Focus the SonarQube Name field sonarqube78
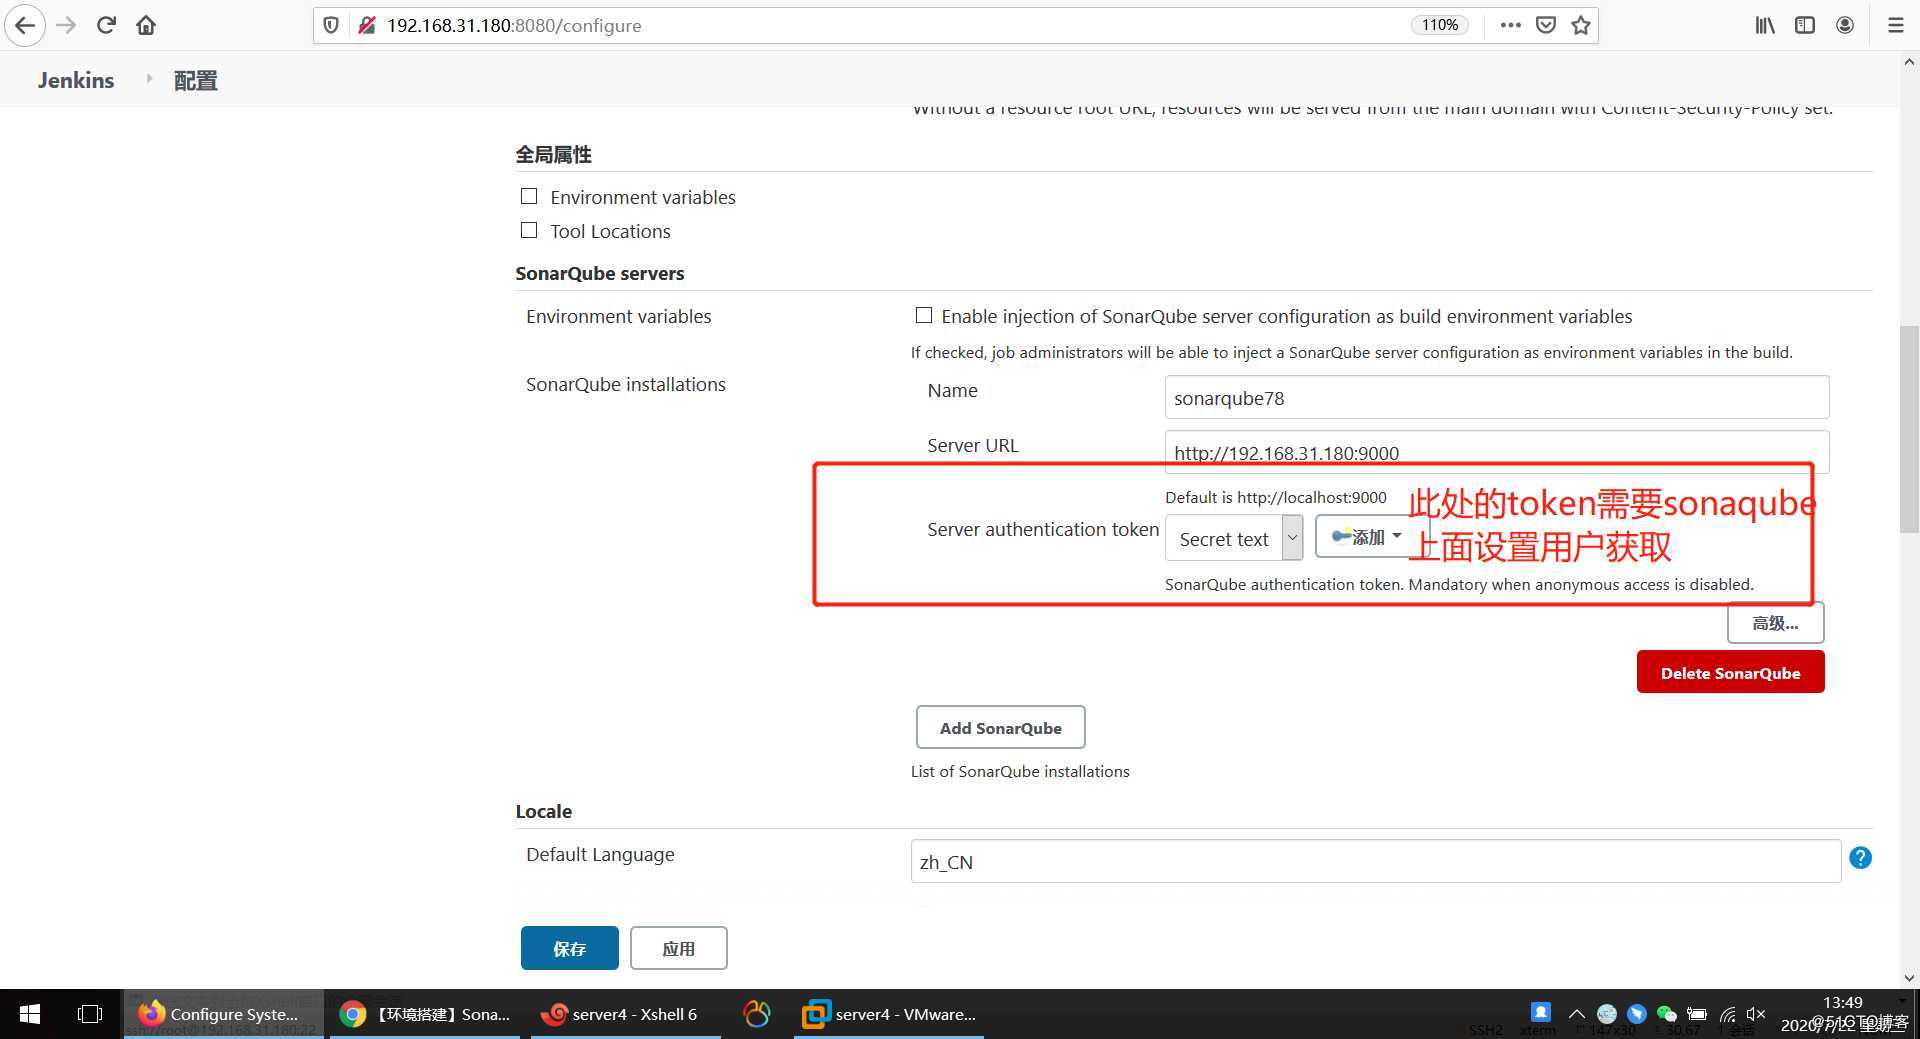1920x1039 pixels. point(1497,397)
